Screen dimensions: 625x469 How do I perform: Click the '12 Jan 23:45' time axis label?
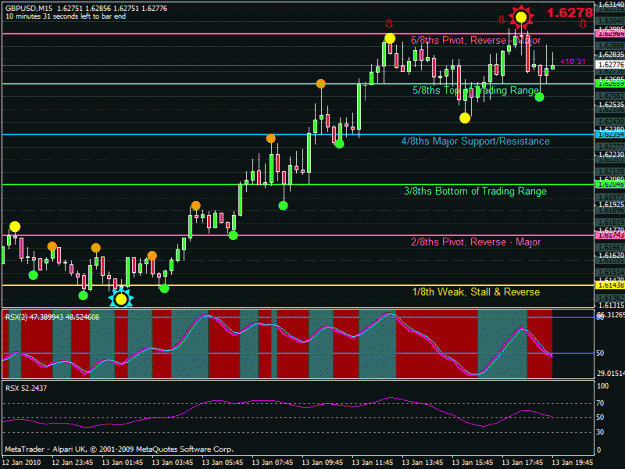click(x=73, y=463)
